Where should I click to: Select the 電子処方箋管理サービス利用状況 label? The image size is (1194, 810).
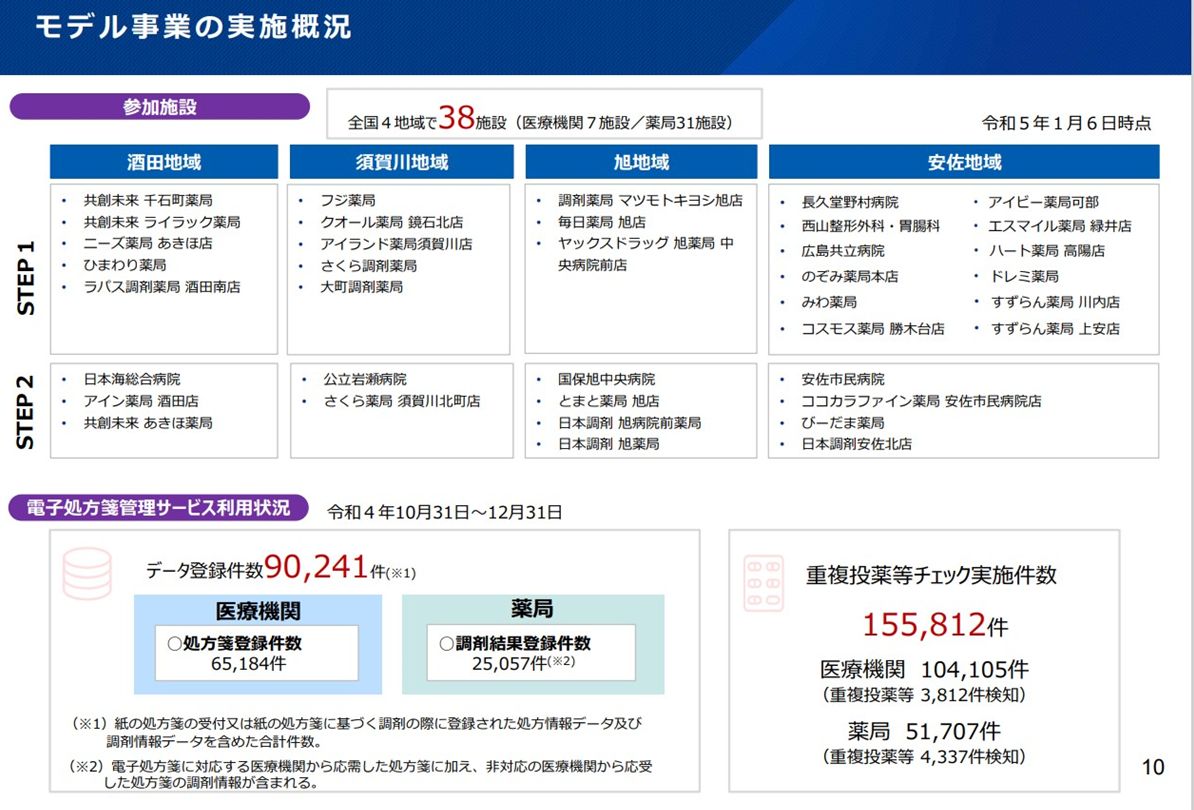[x=160, y=508]
